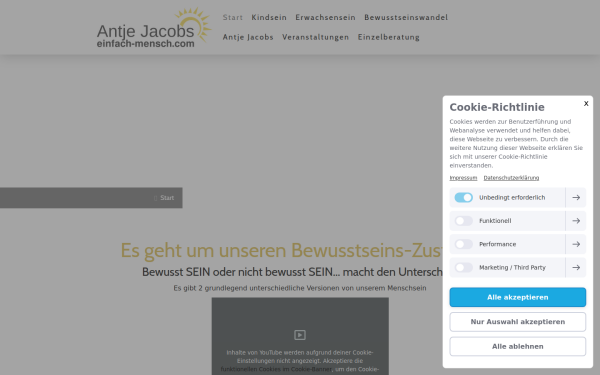Image resolution: width=600 pixels, height=375 pixels.
Task: Click the 'Performance' label text
Action: point(497,244)
